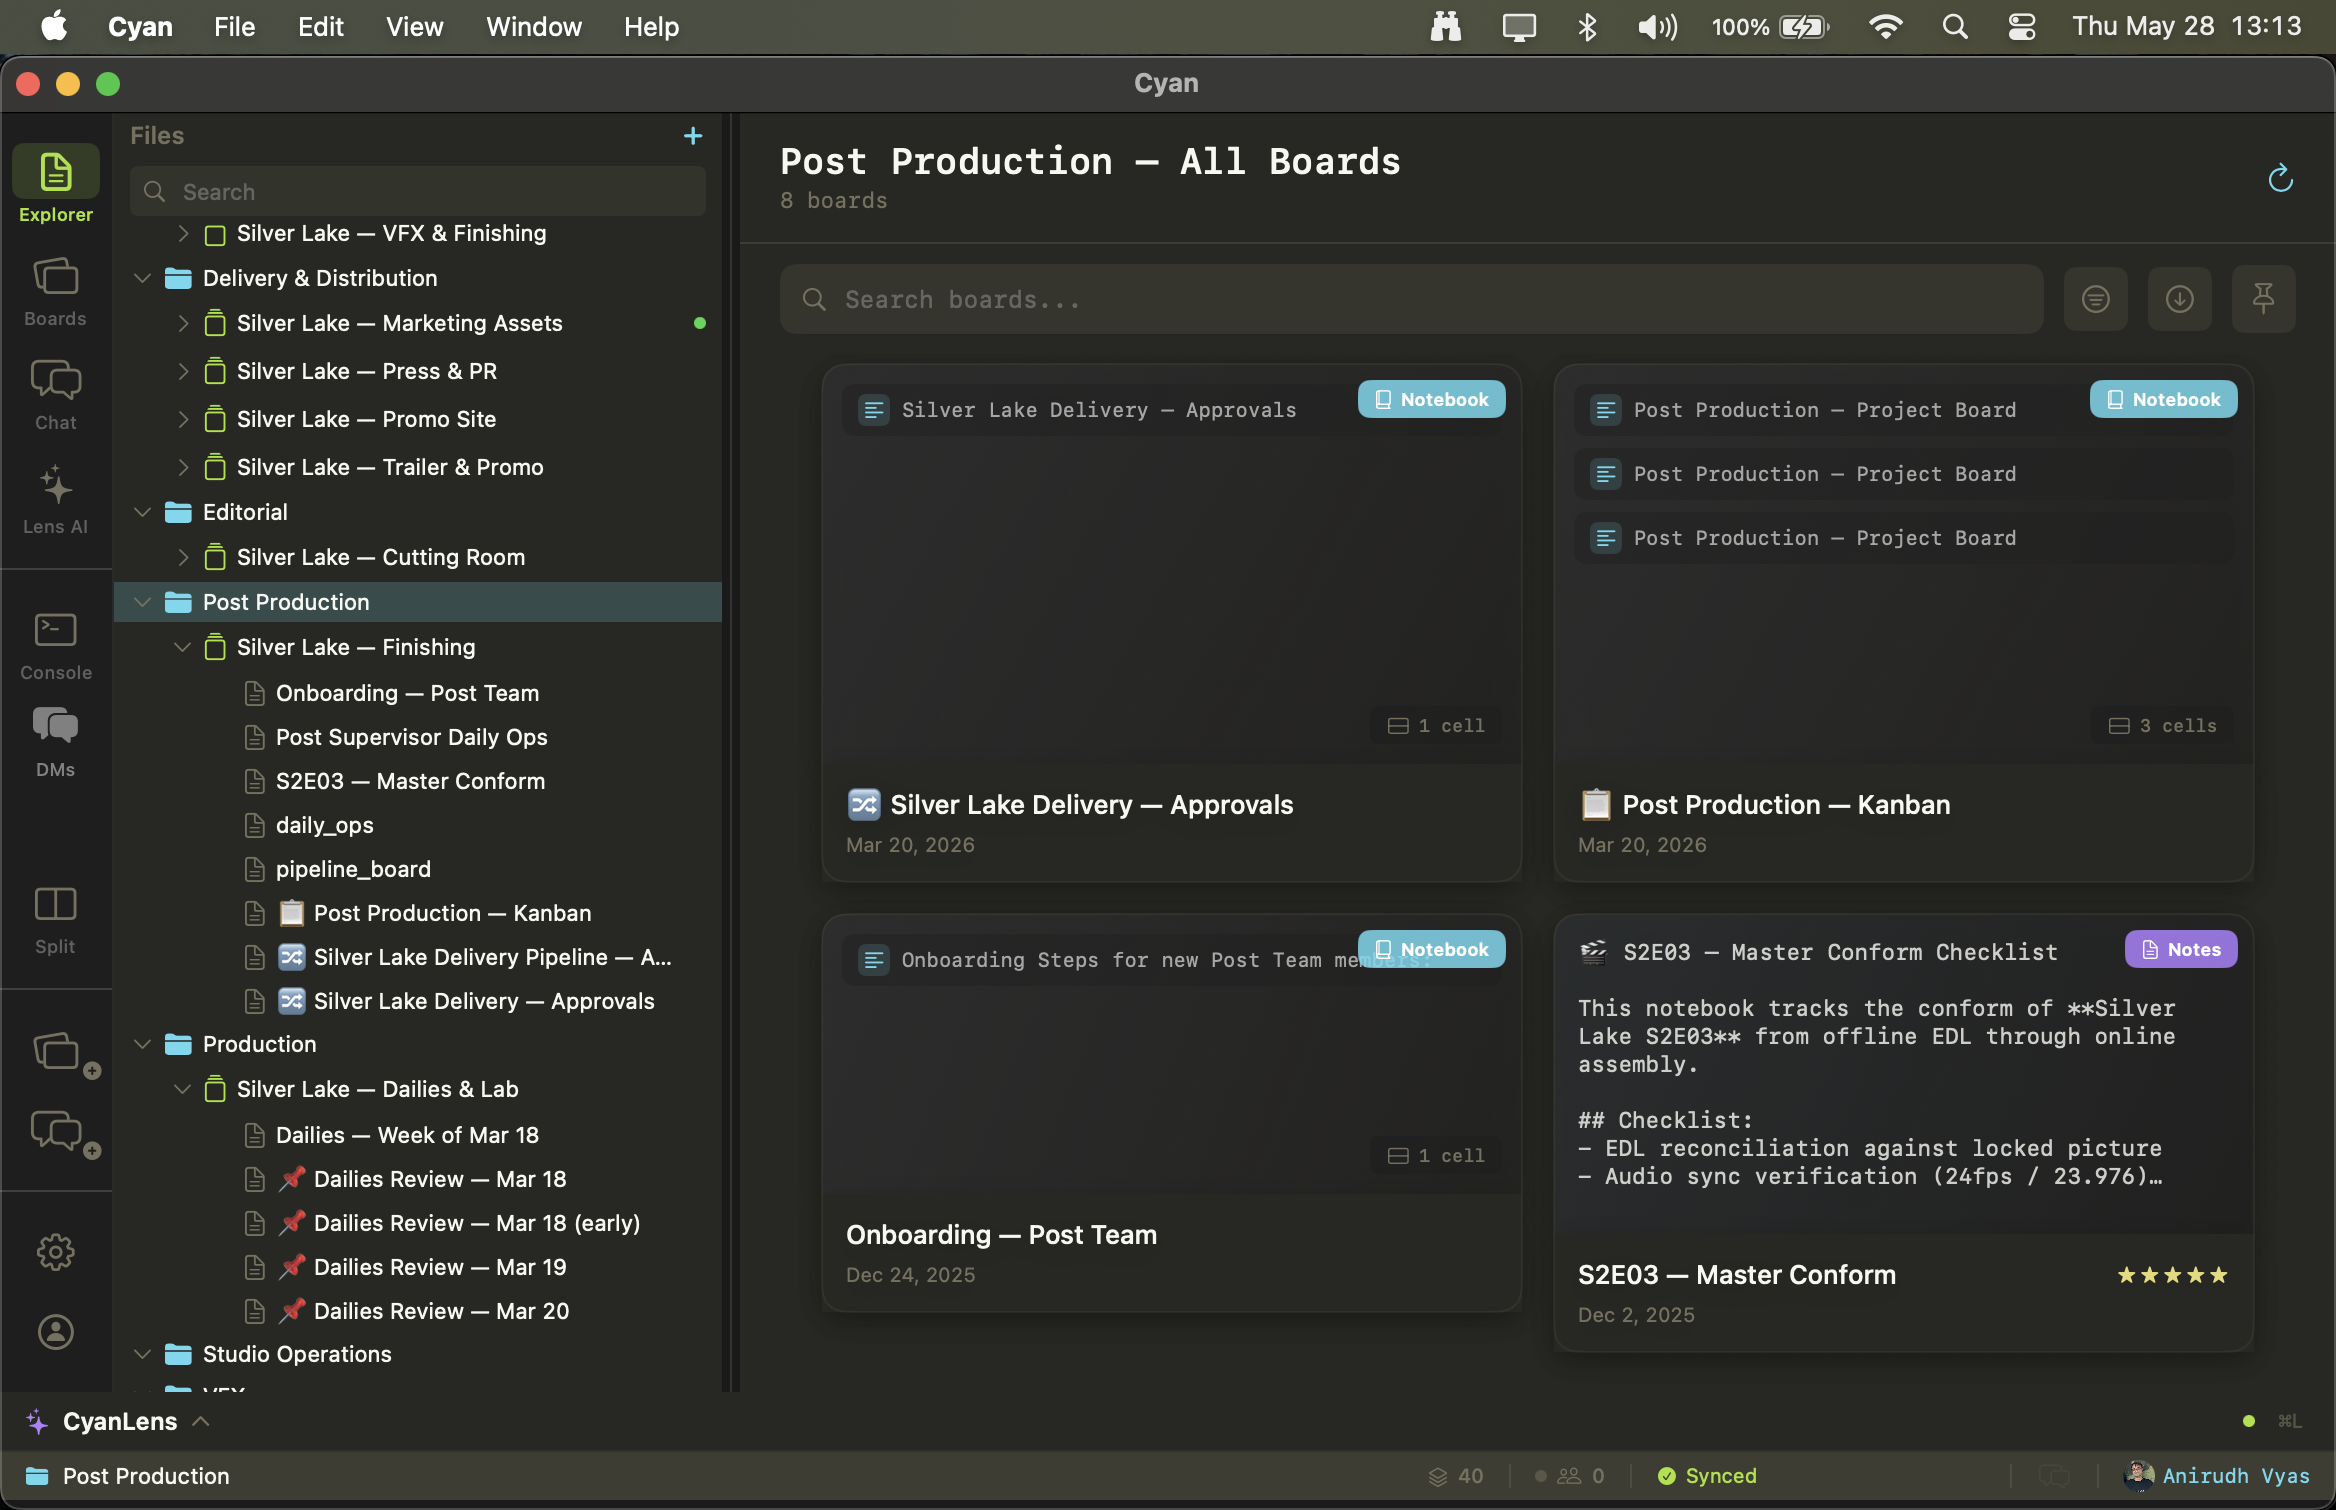
Task: Collapse the Post Production folder
Action: coord(142,602)
